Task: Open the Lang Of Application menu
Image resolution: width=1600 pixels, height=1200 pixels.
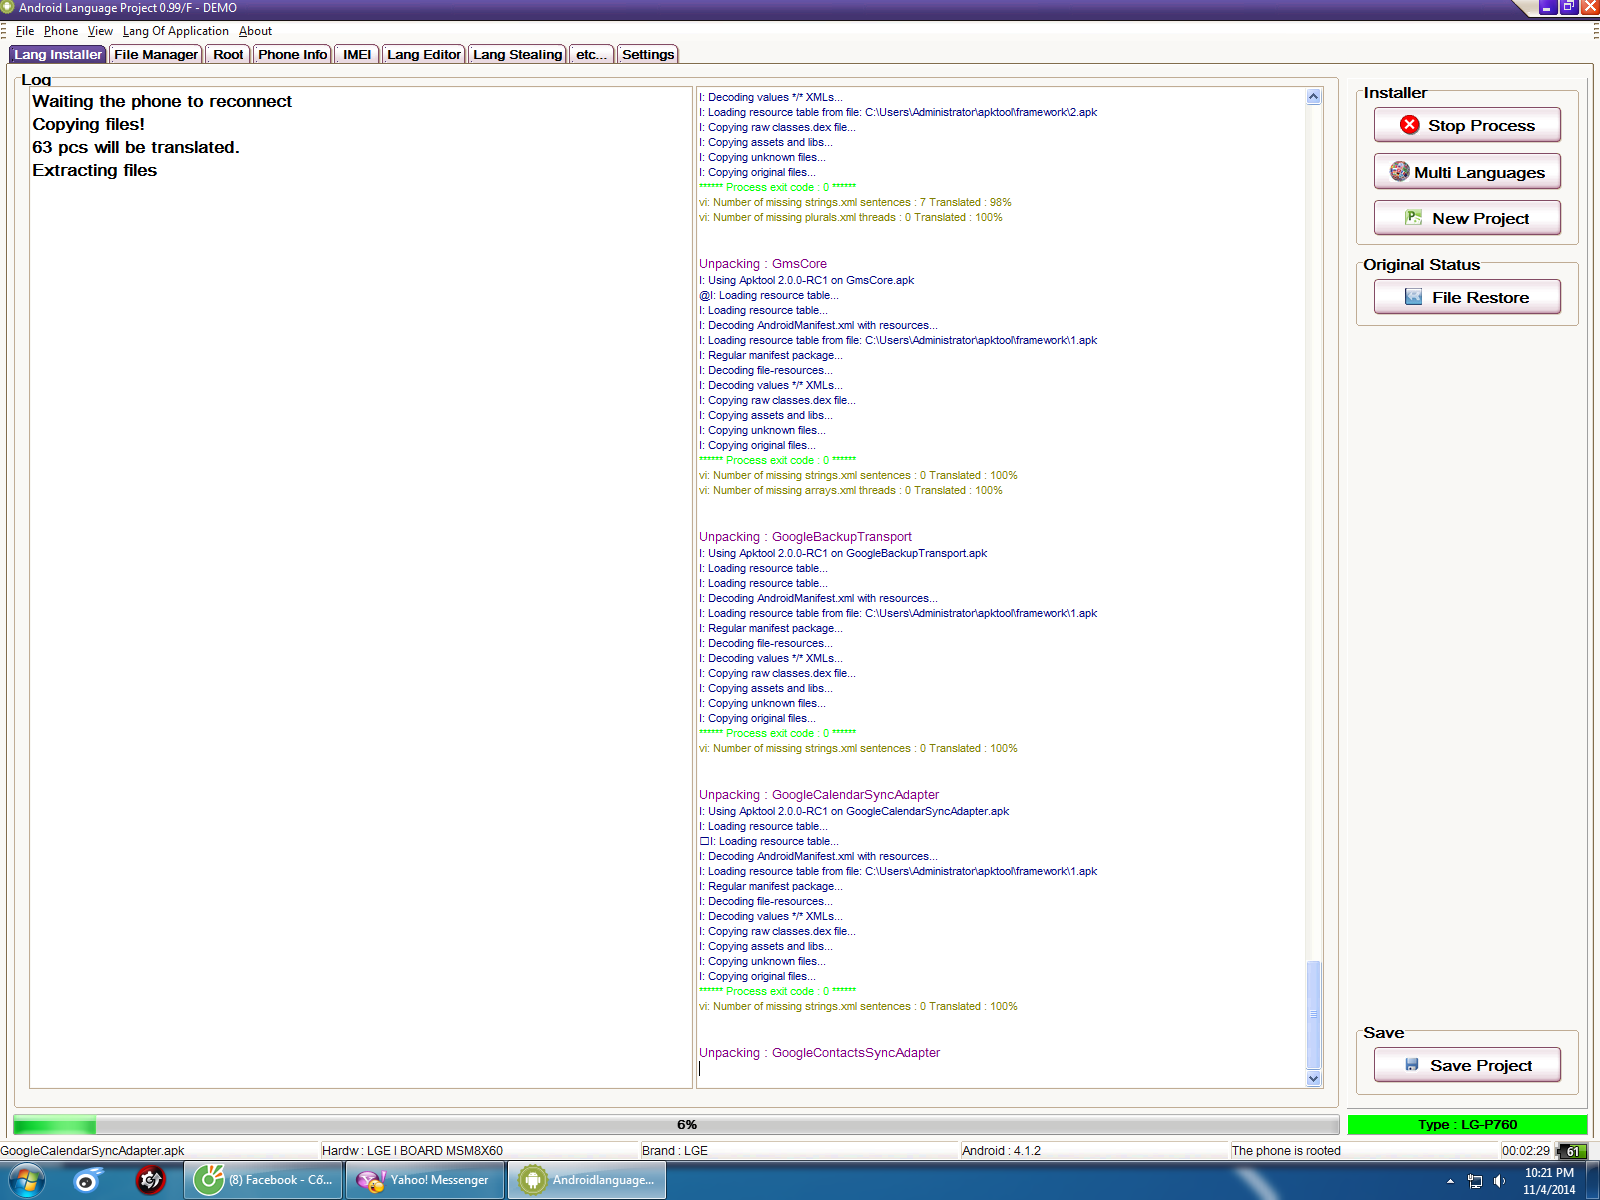Action: pyautogui.click(x=176, y=31)
